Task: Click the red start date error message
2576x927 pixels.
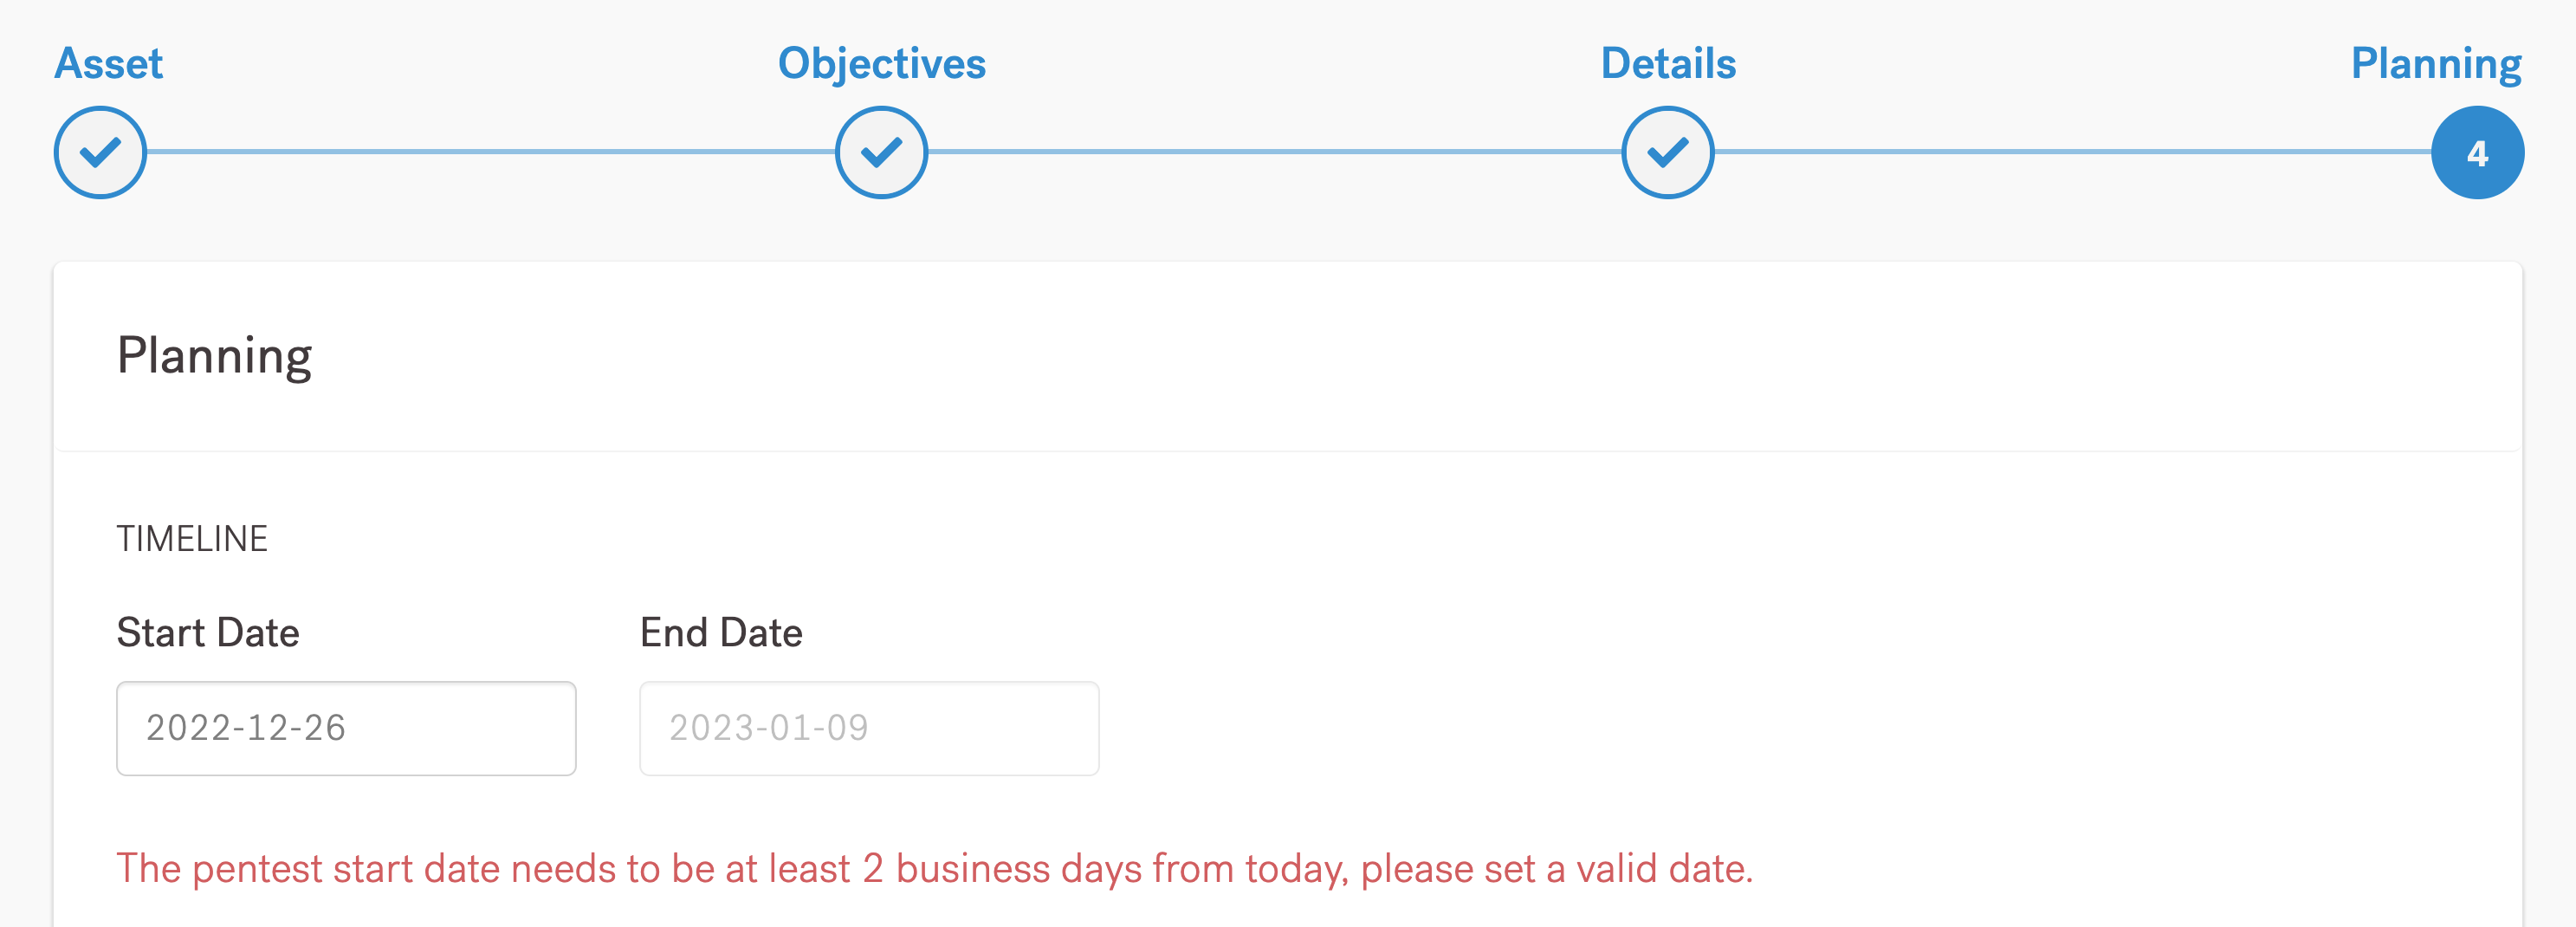Action: (934, 869)
